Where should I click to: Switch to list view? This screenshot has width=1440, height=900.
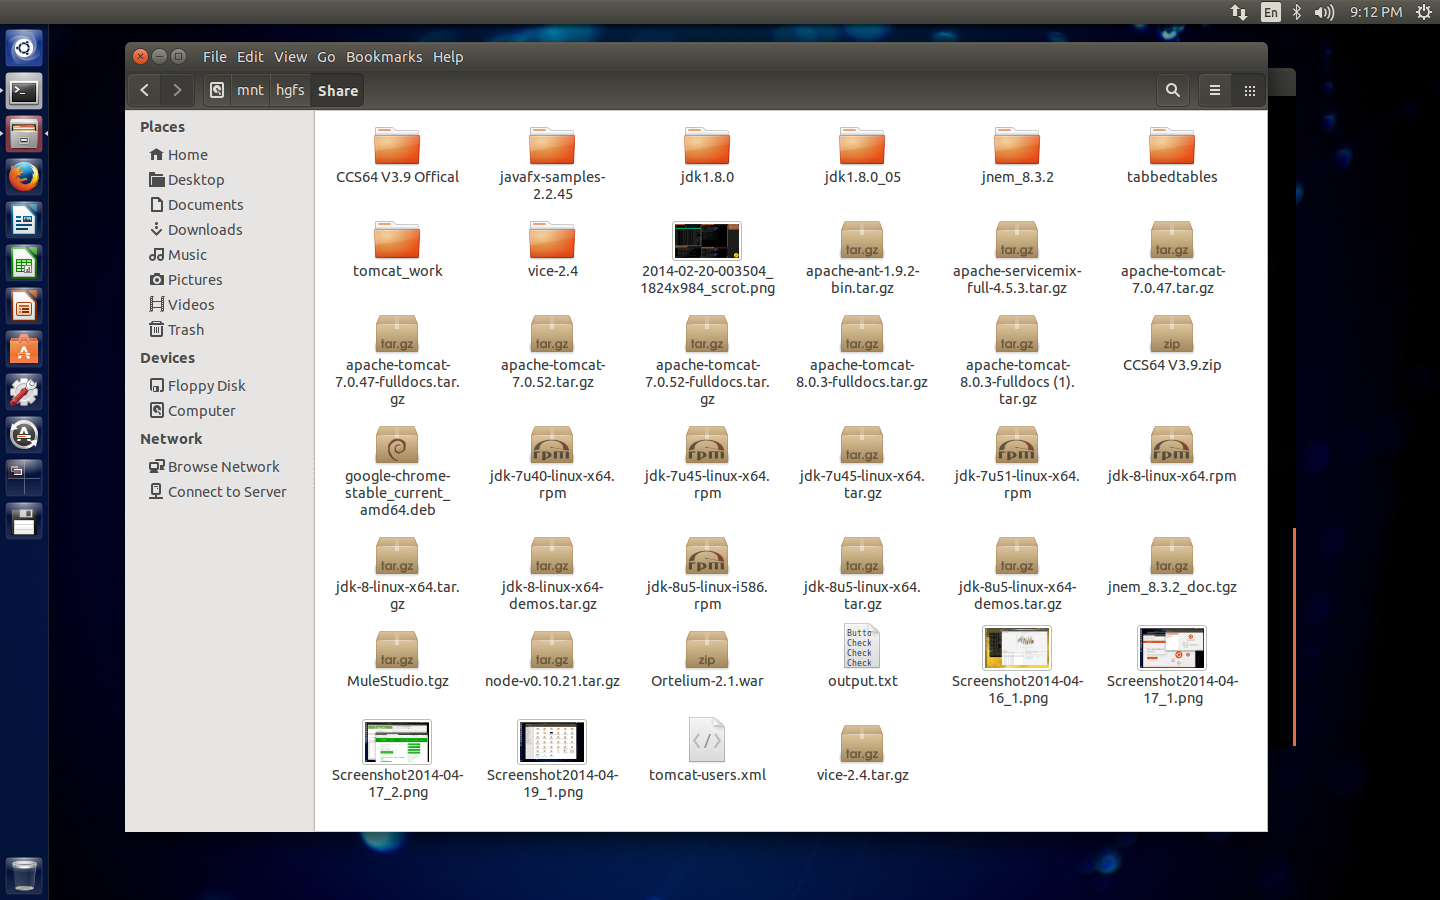[x=1215, y=90]
